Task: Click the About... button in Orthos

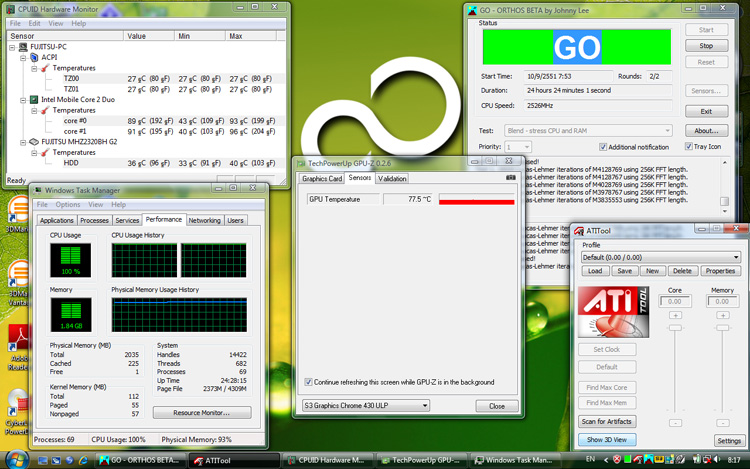Action: coord(706,131)
